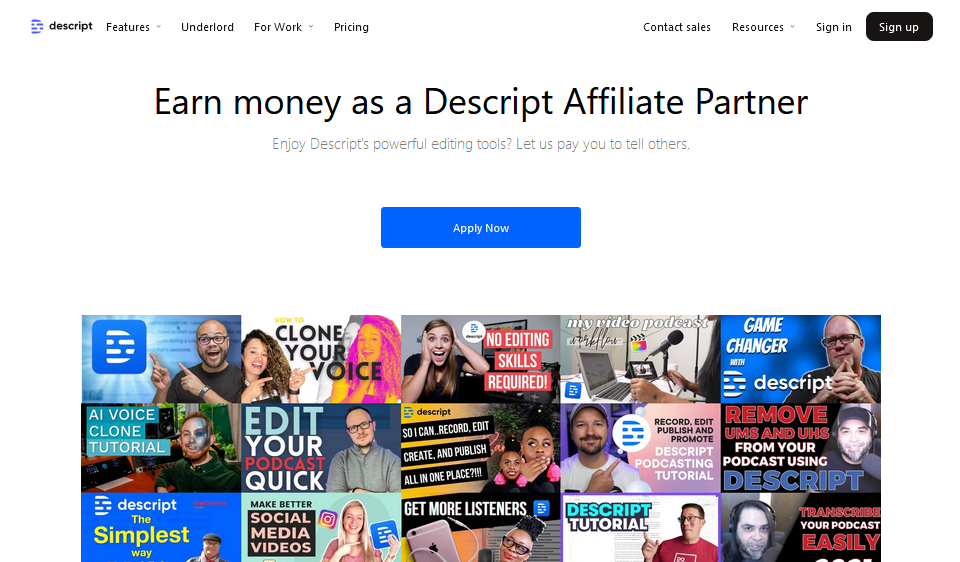Open the For Work dropdown menu
Viewport: 960px width, 562px height.
point(283,27)
